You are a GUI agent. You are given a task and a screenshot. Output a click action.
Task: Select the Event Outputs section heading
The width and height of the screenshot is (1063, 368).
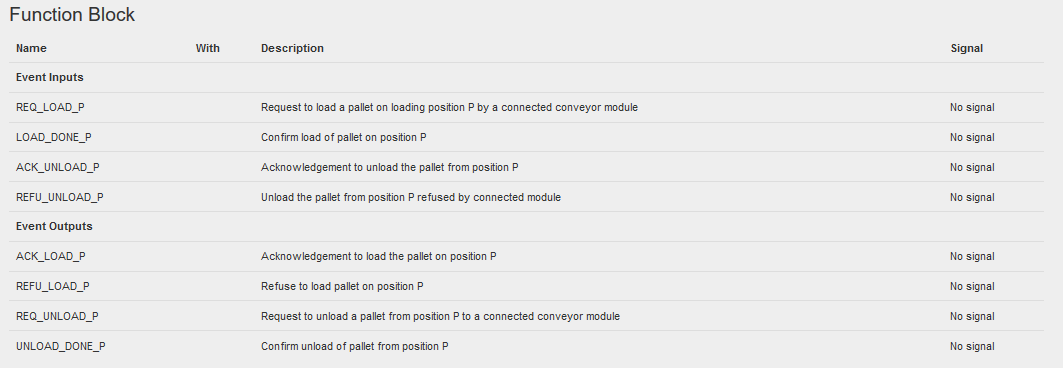point(54,226)
